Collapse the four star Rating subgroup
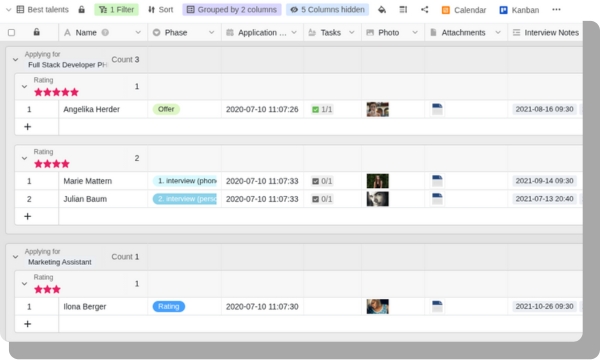This screenshot has height=360, width=600. pyautogui.click(x=24, y=158)
